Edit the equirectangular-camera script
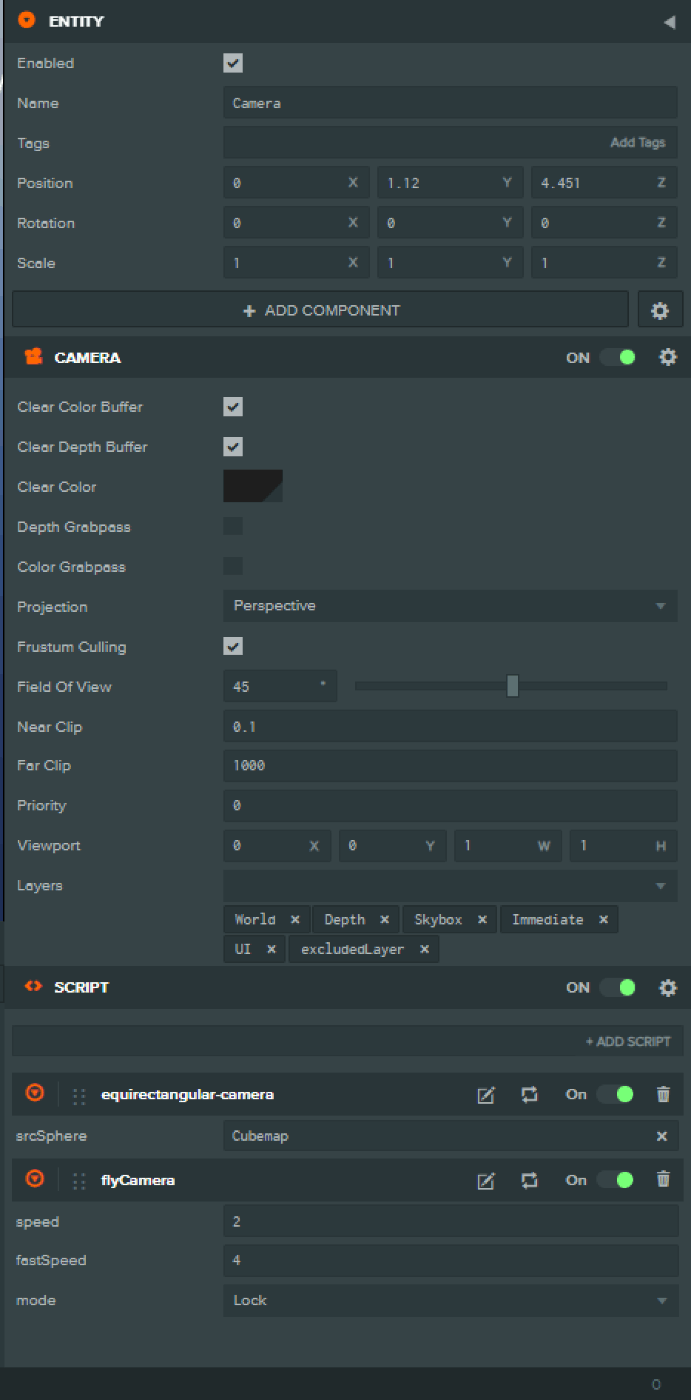Viewport: 691px width, 1400px height. (x=486, y=1095)
